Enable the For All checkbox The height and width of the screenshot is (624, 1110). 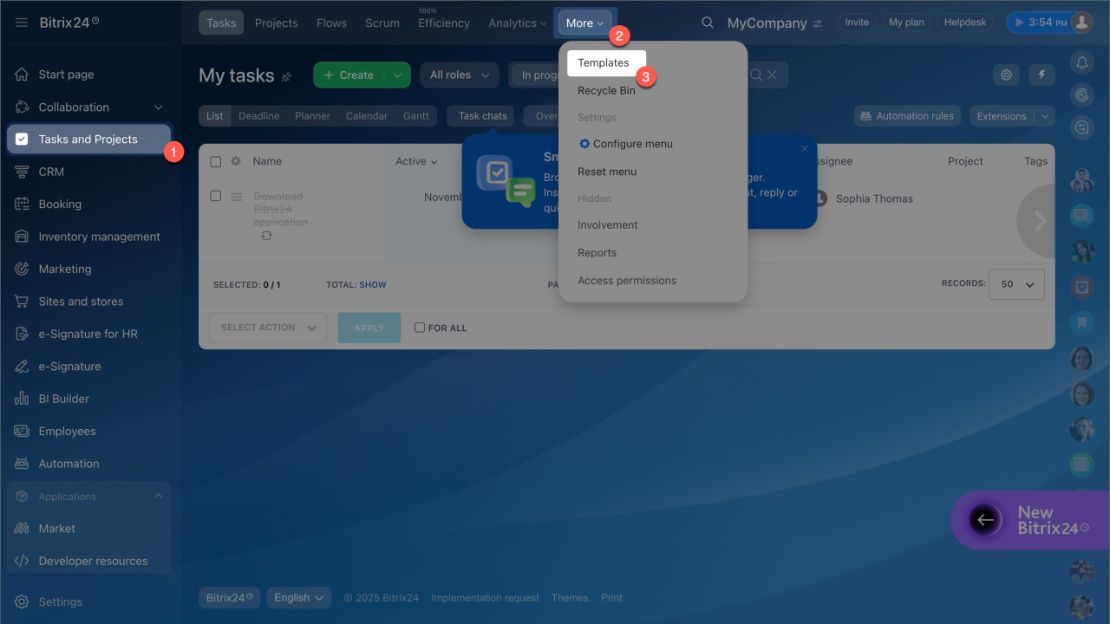click(x=419, y=327)
